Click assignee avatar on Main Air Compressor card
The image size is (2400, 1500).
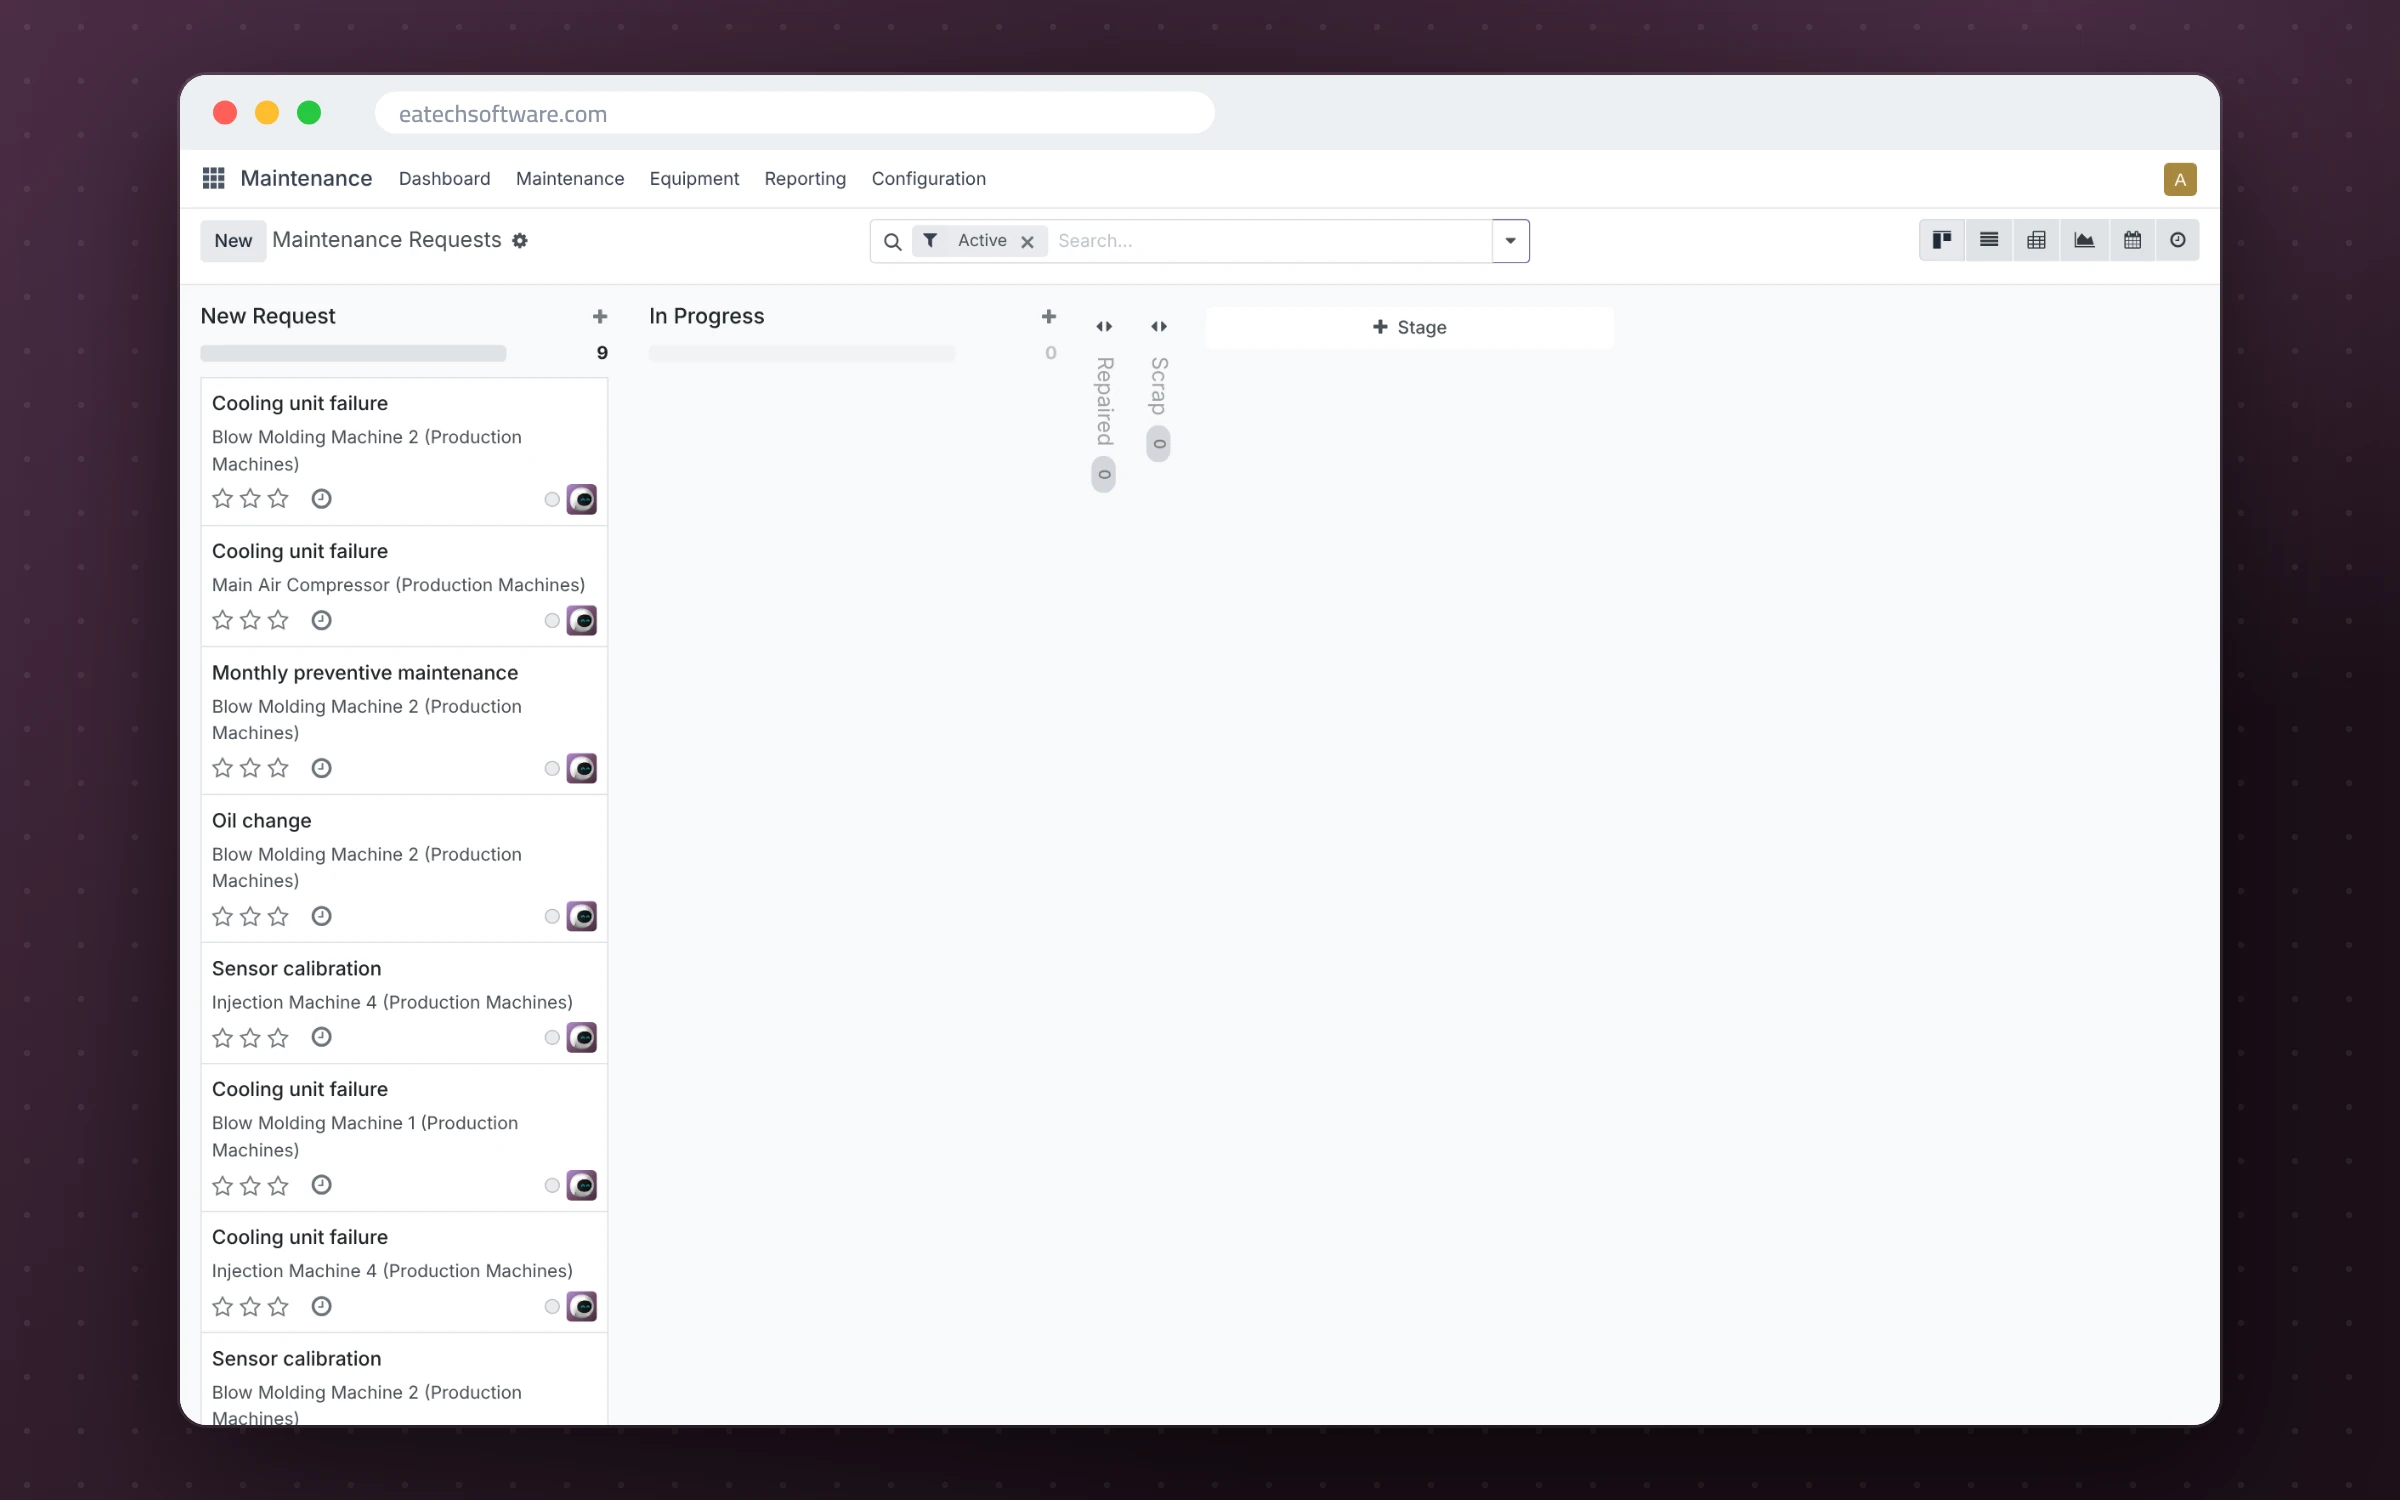pos(582,620)
